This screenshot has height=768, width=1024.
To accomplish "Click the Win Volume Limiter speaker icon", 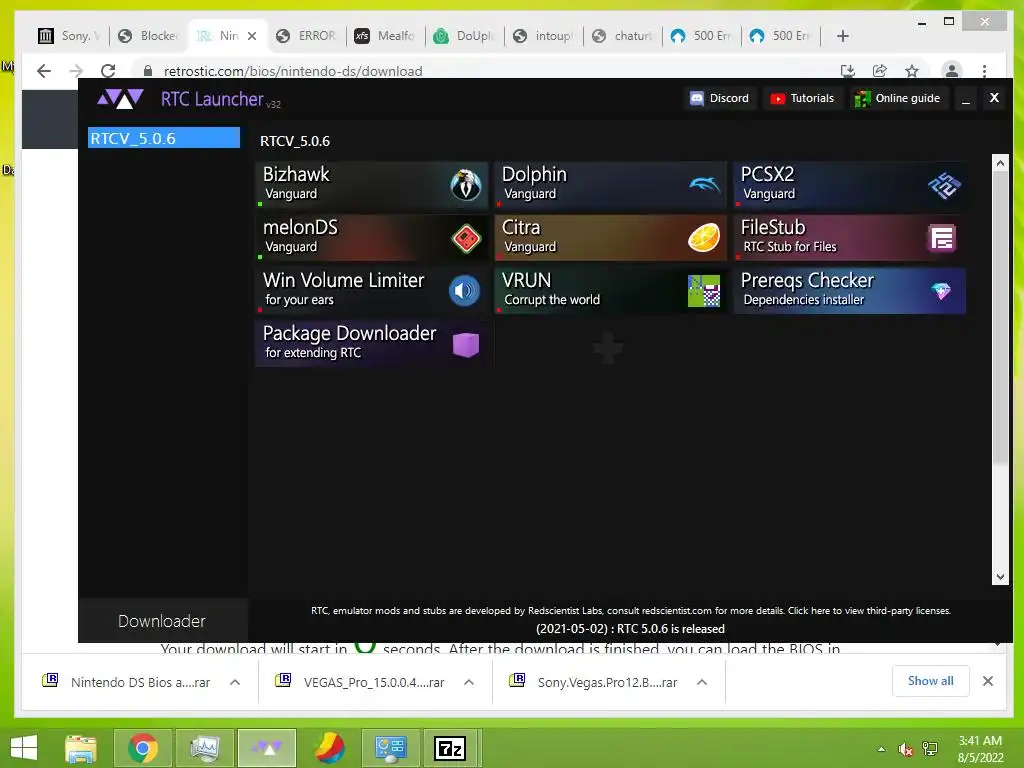I will coord(464,291).
